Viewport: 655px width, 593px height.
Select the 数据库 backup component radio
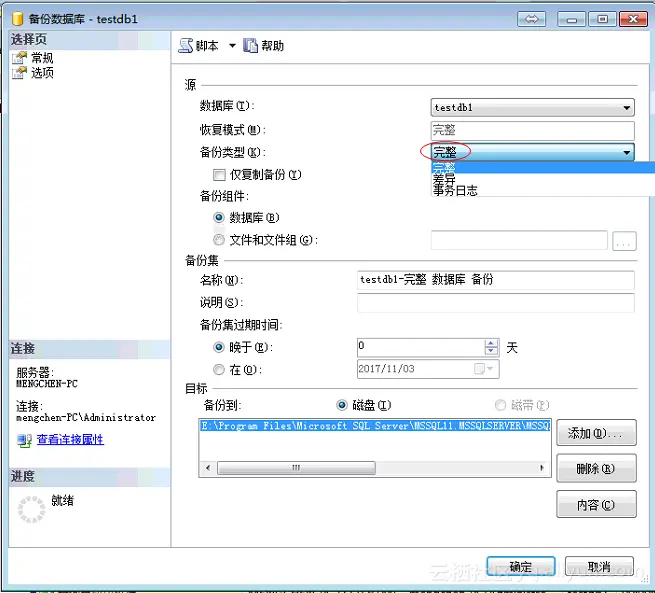tap(219, 218)
